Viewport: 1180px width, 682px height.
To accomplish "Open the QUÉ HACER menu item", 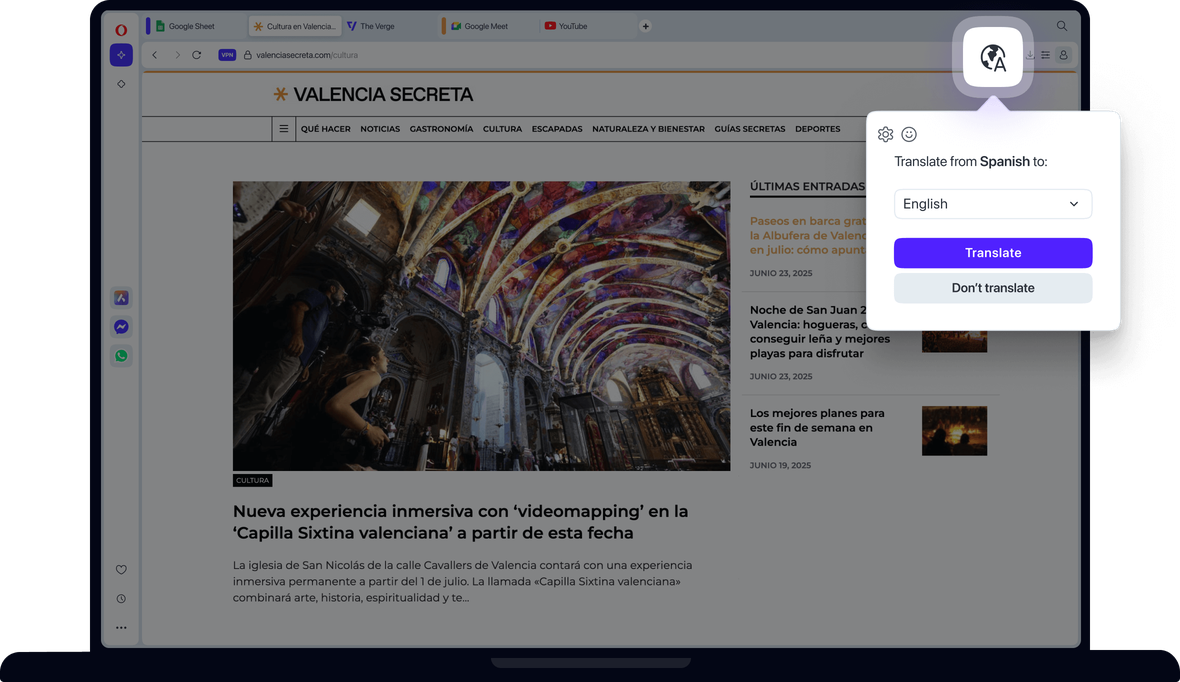I will (326, 129).
